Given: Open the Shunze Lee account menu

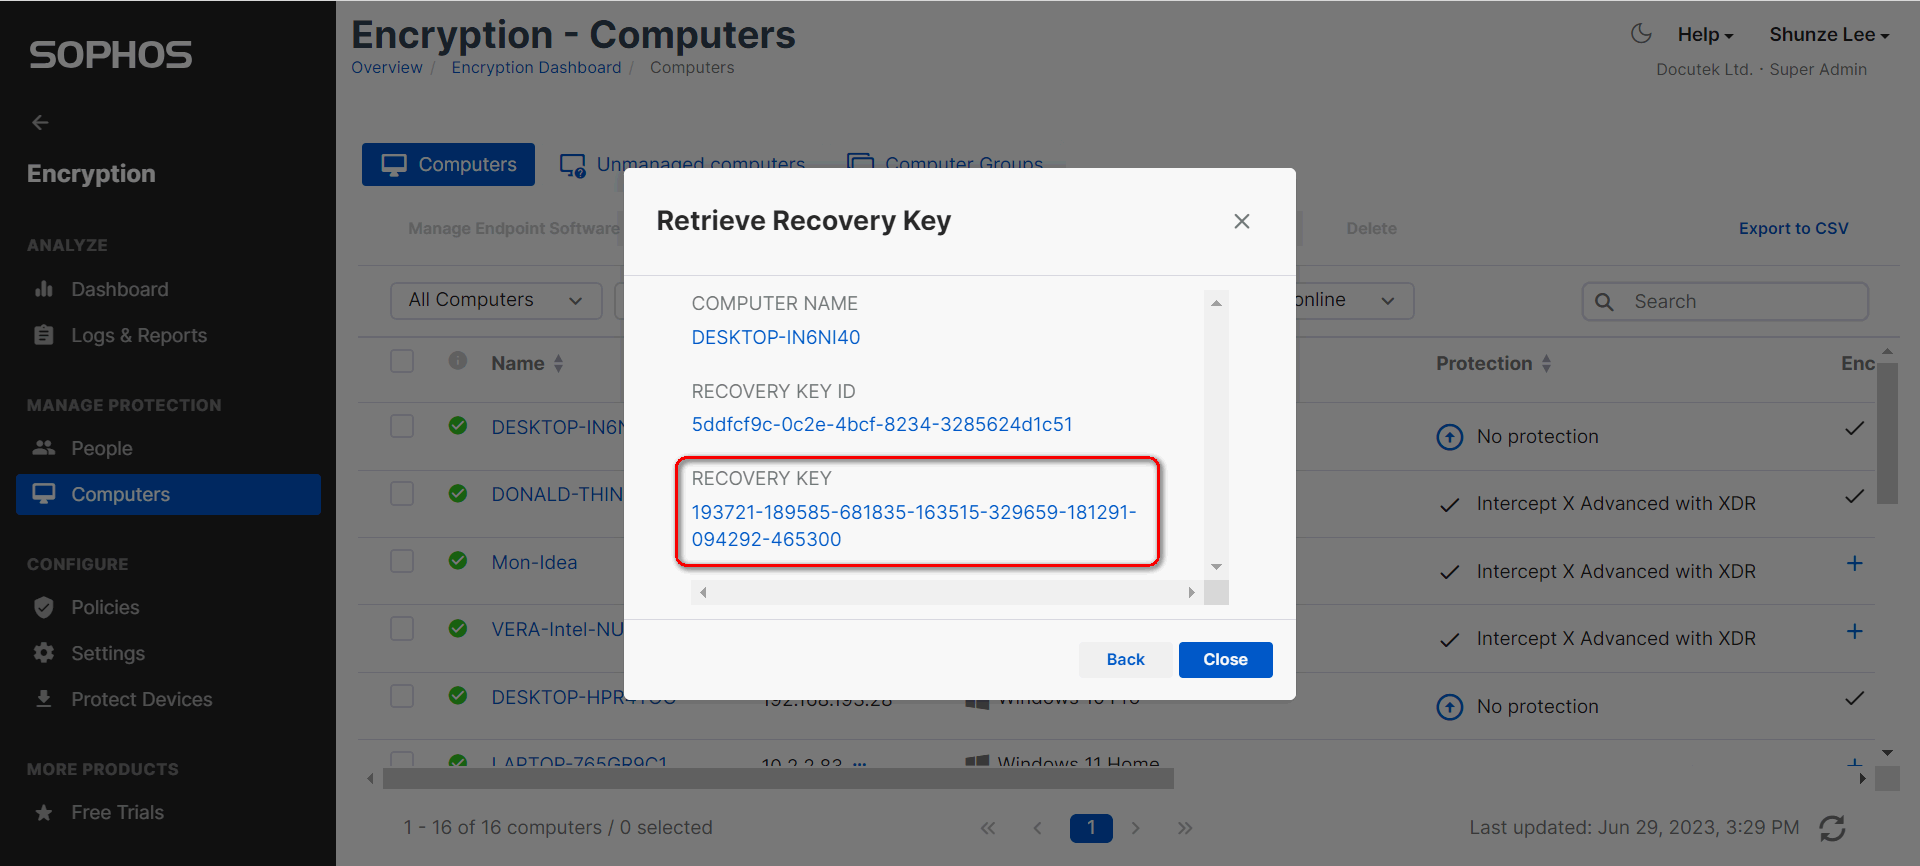Looking at the screenshot, I should point(1829,34).
